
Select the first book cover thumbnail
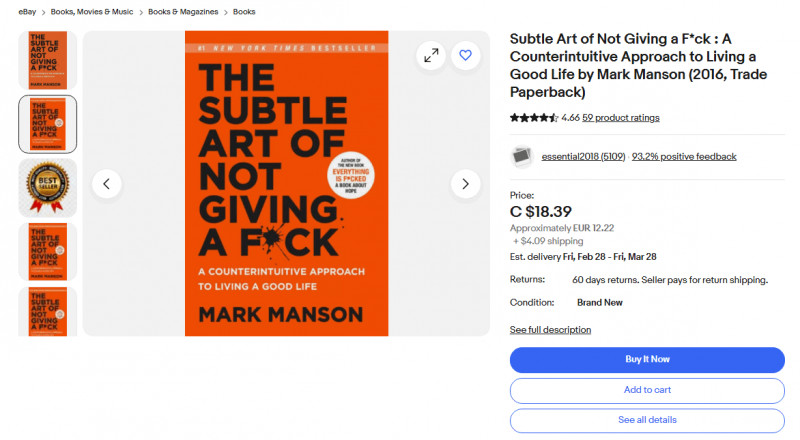click(x=48, y=60)
